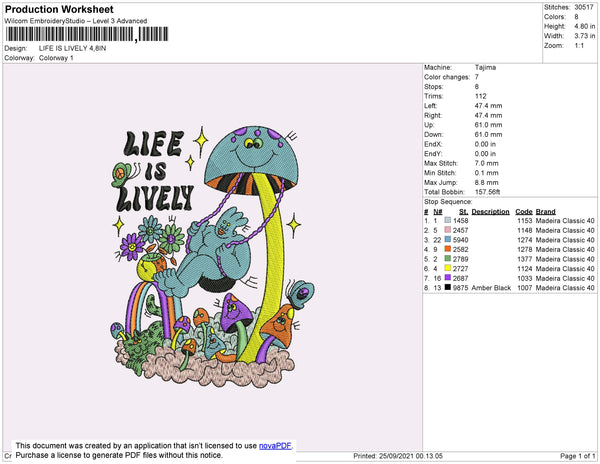Click code '1033' in the stop sequence
Image resolution: width=600 pixels, height=464 pixels.
pos(525,278)
